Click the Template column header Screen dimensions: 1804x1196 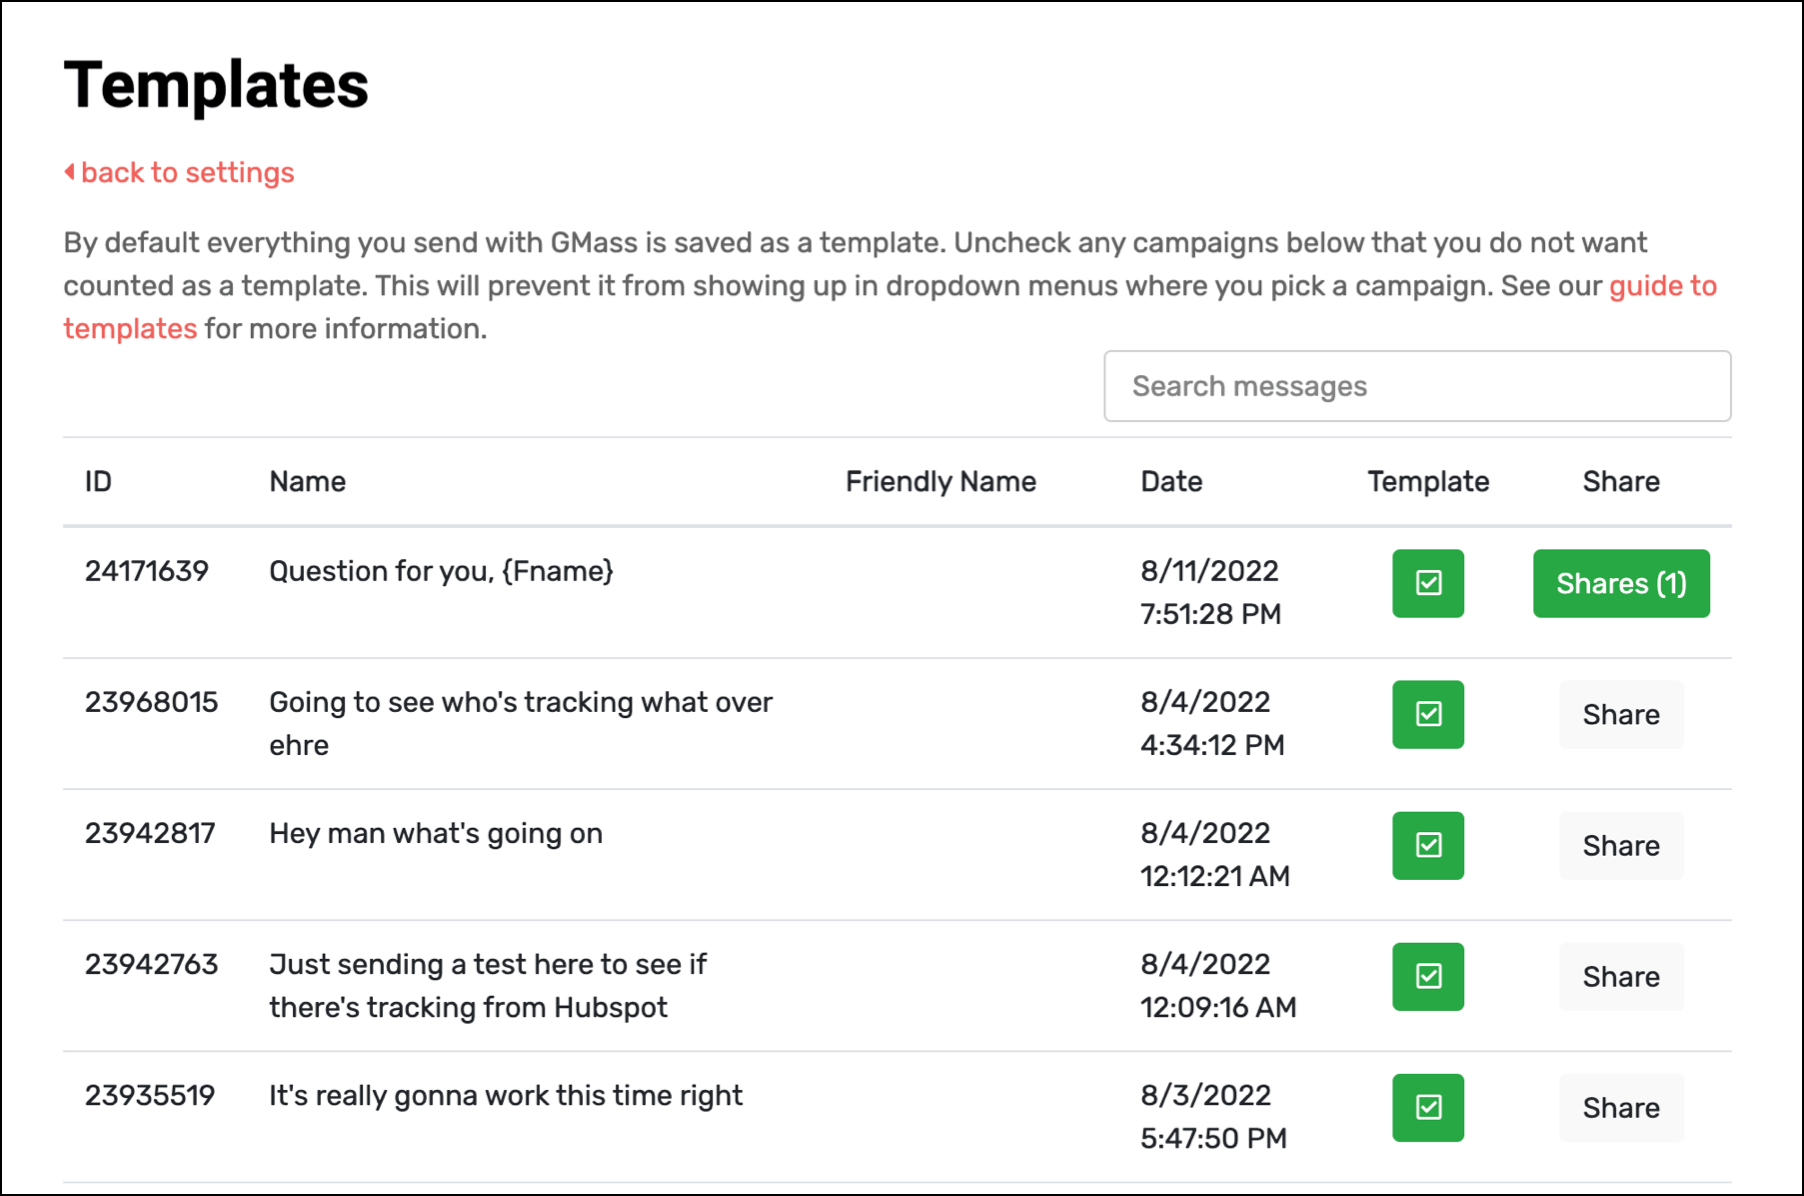point(1428,481)
